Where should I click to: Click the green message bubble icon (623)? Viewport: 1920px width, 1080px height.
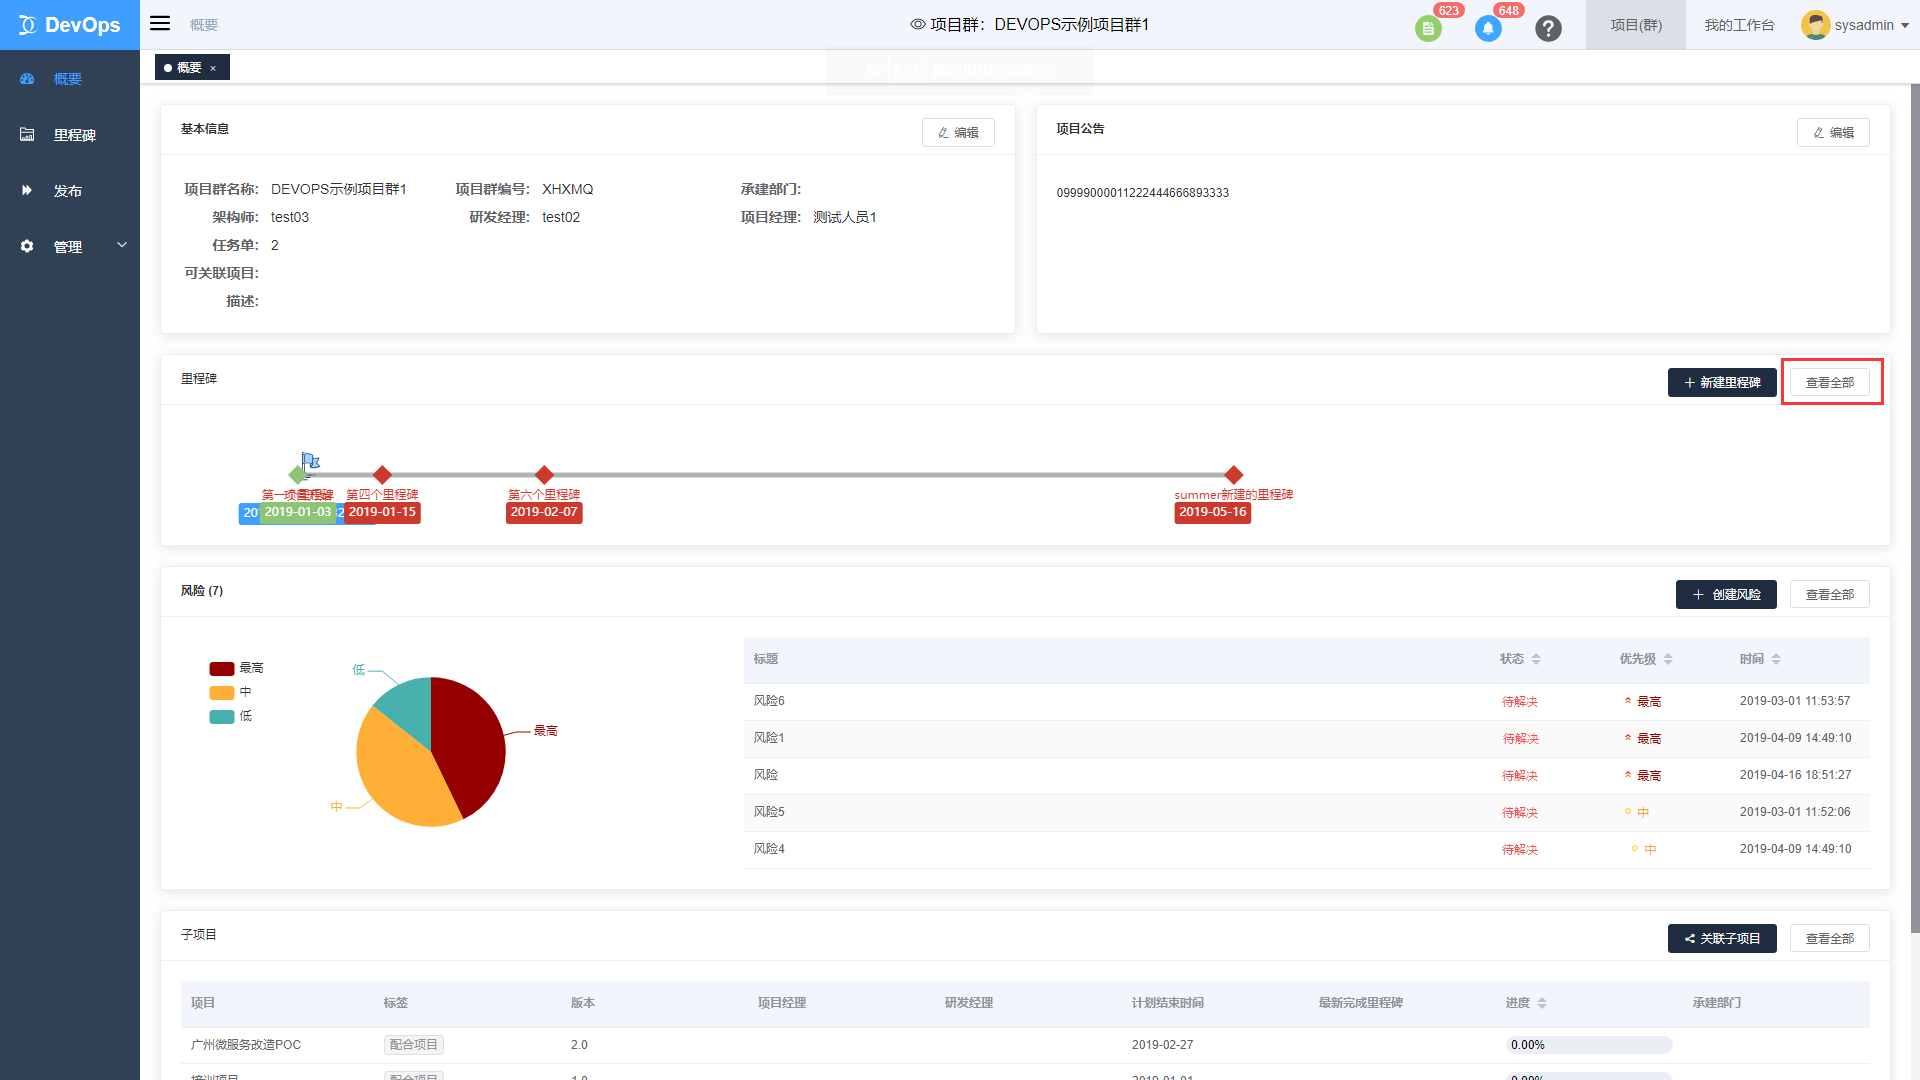(x=1431, y=24)
